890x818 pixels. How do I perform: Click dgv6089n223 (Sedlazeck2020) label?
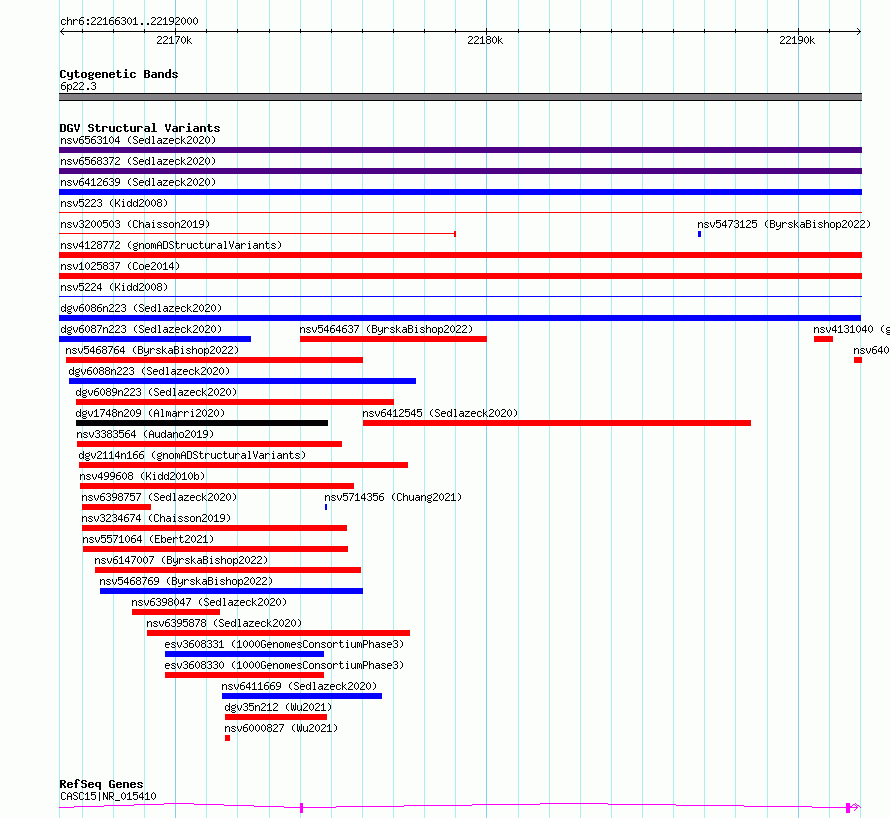[x=156, y=392]
